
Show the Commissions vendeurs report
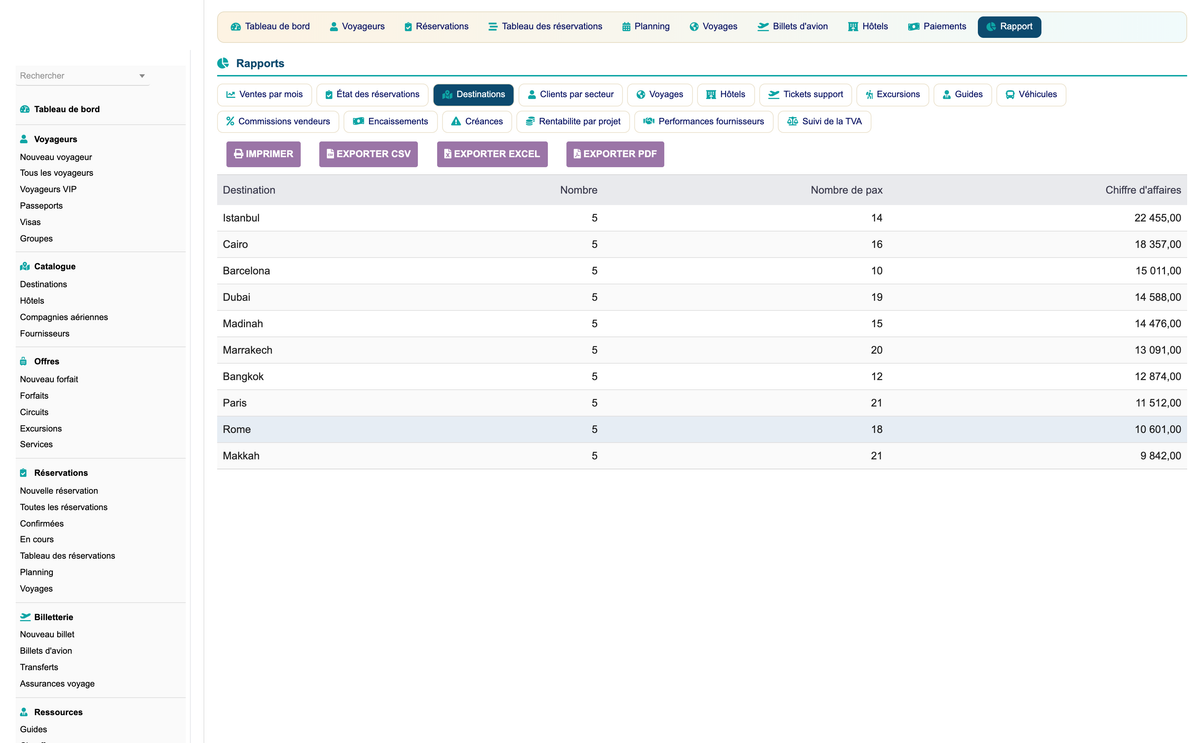click(x=278, y=122)
